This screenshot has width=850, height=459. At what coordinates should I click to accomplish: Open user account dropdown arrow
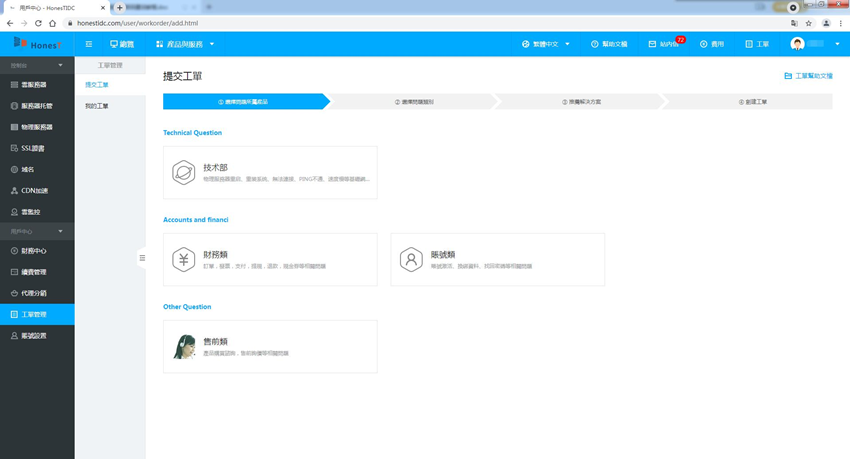837,44
